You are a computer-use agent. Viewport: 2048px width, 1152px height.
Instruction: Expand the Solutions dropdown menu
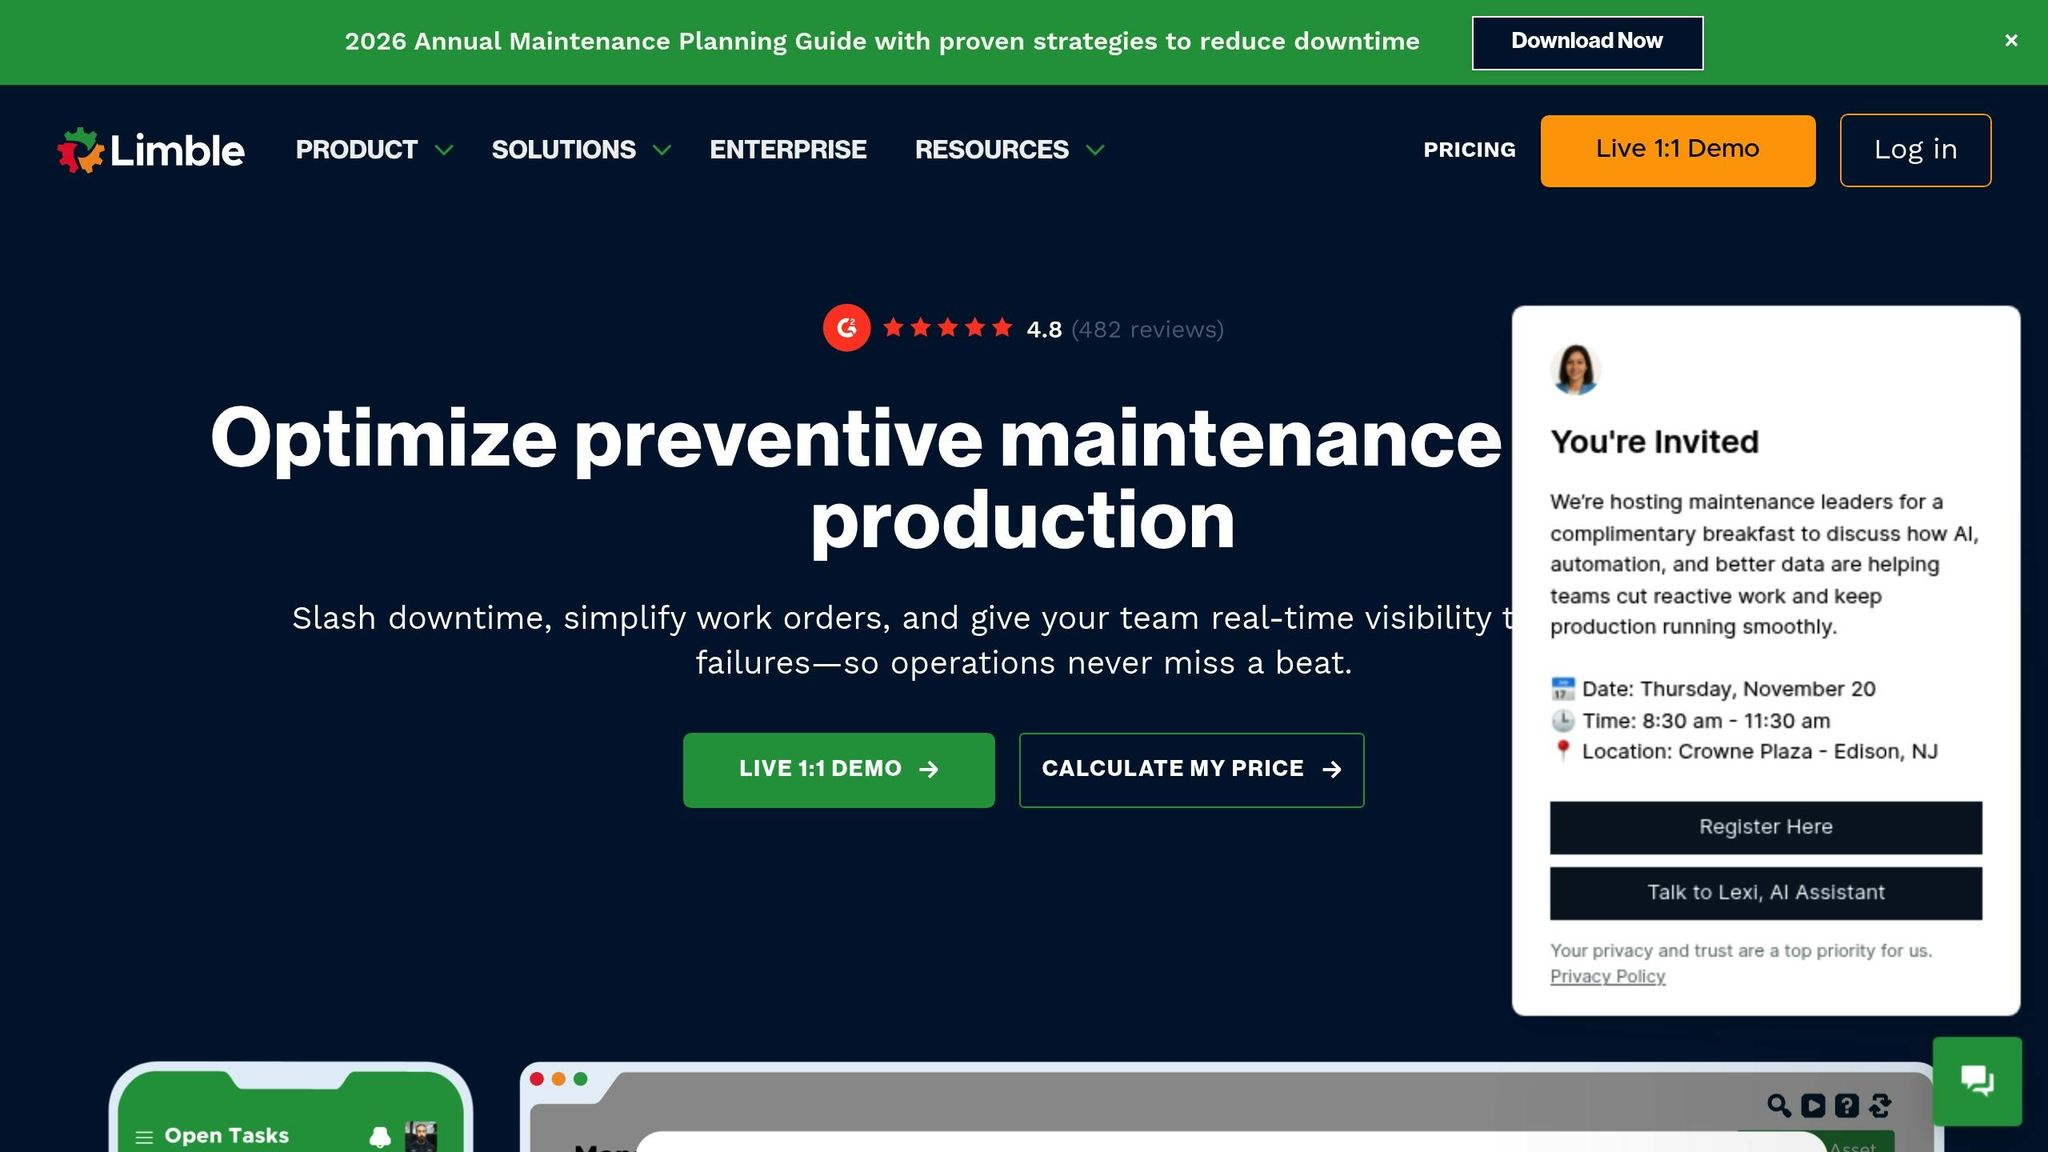(580, 150)
